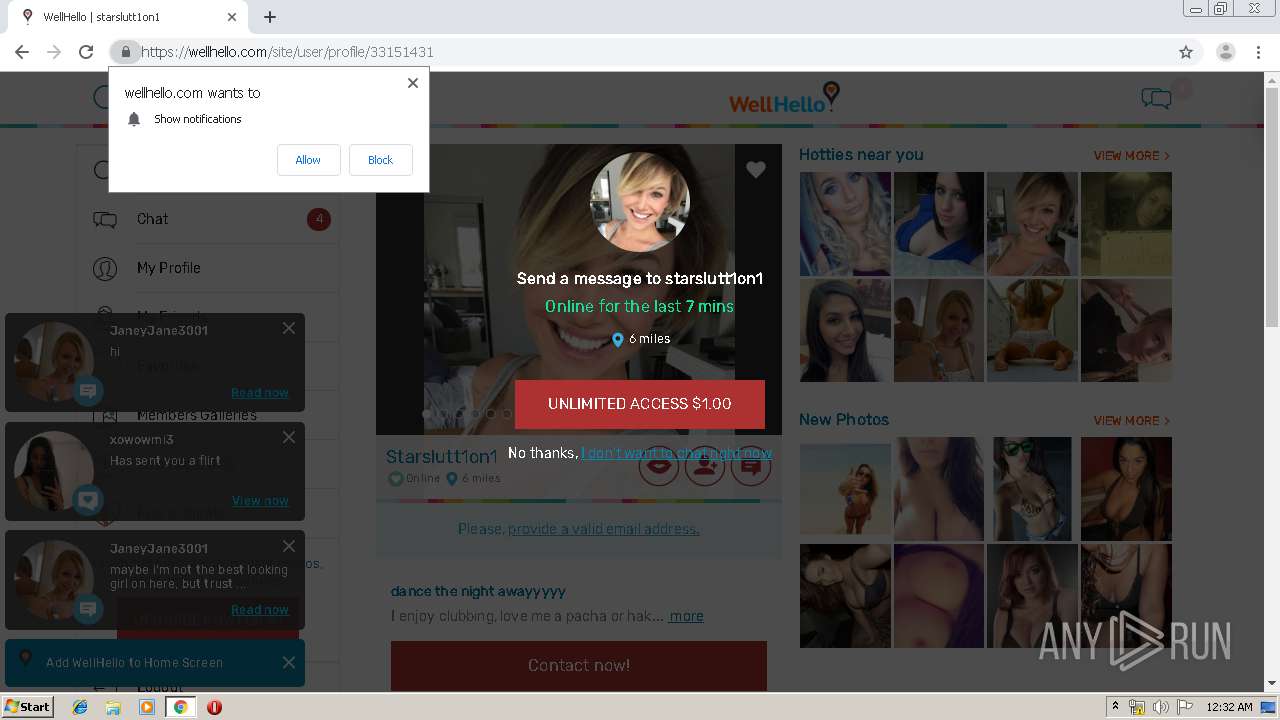Viewport: 1280px width, 720px height.
Task: Click the Opera icon in the taskbar
Action: click(214, 707)
